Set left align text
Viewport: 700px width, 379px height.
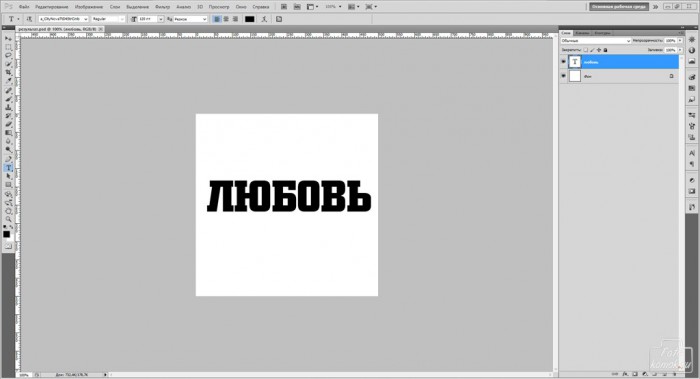click(x=217, y=19)
